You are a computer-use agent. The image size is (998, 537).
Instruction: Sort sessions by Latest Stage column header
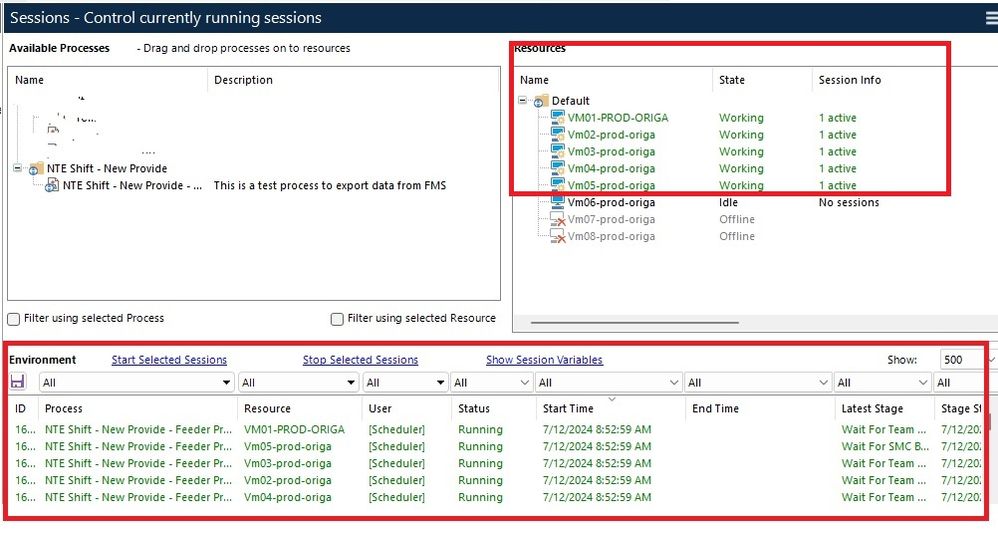(x=883, y=408)
